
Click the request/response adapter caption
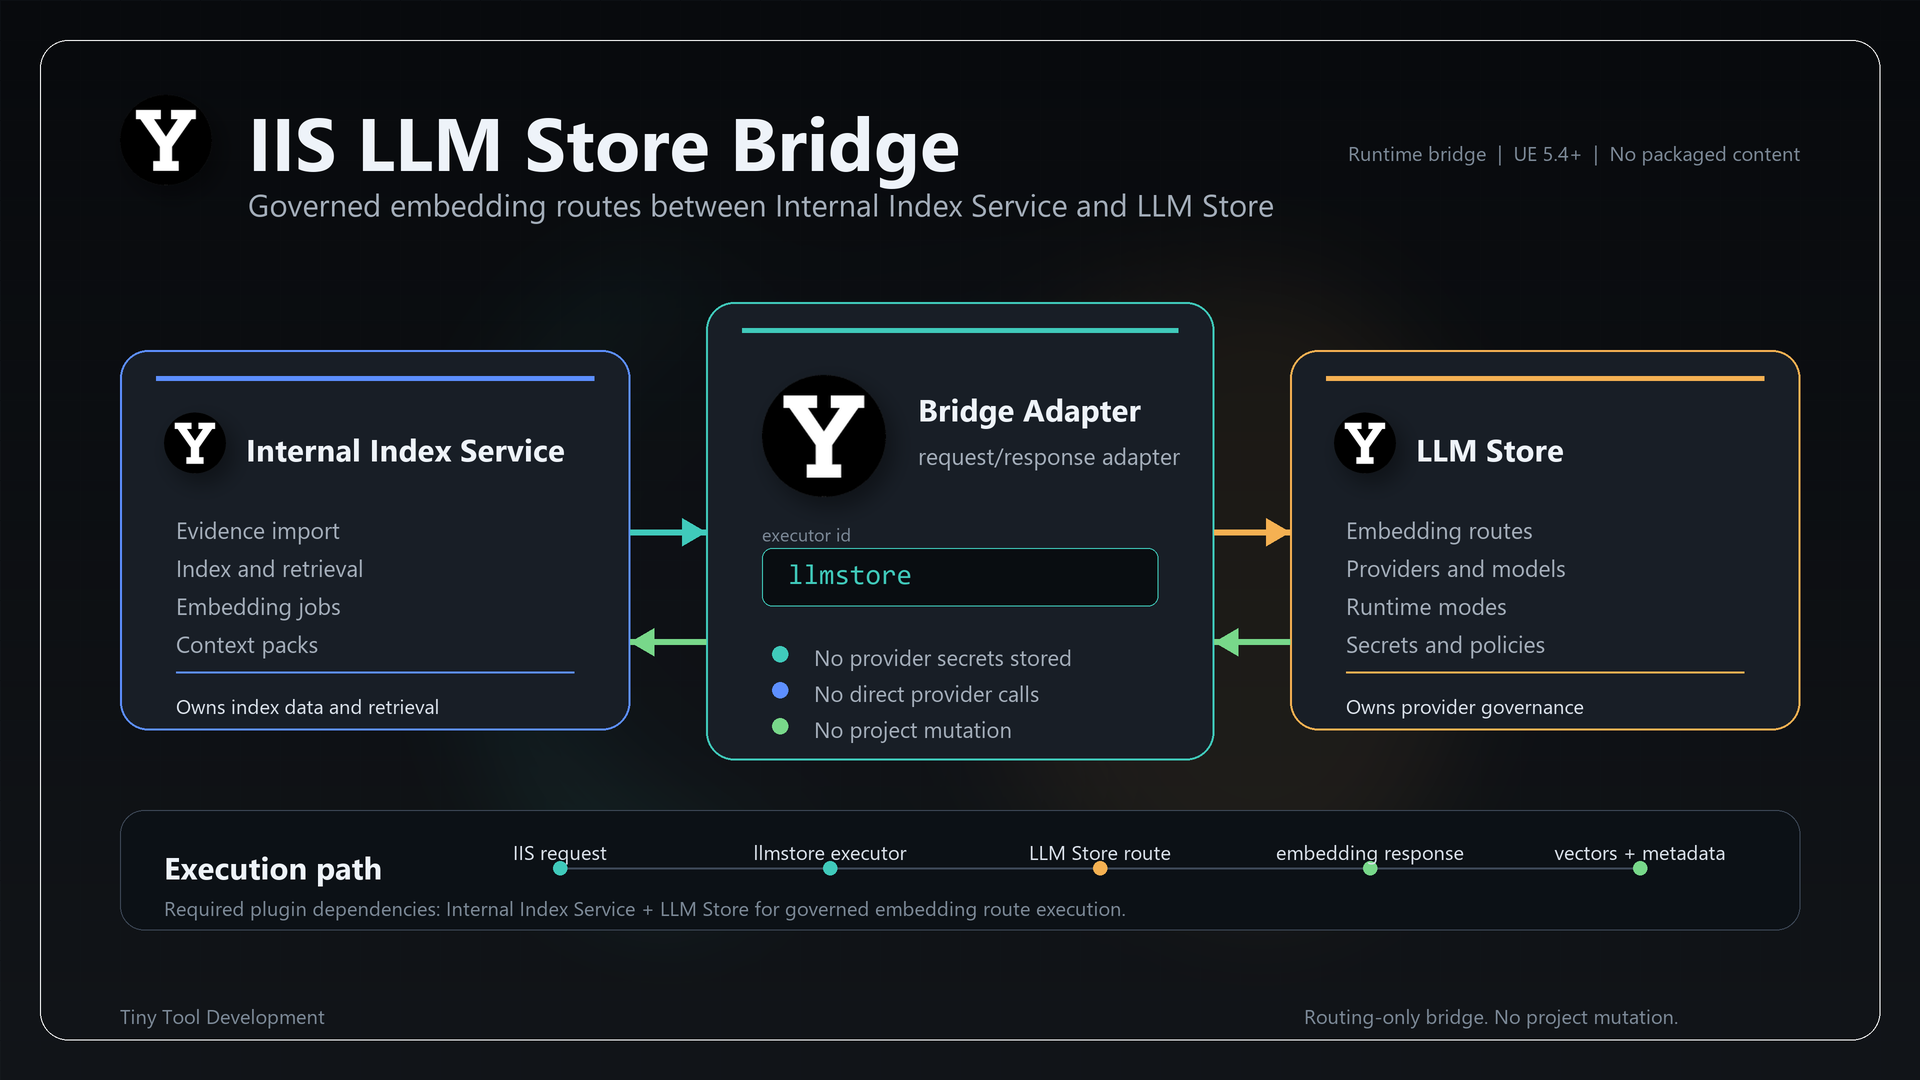(1049, 457)
